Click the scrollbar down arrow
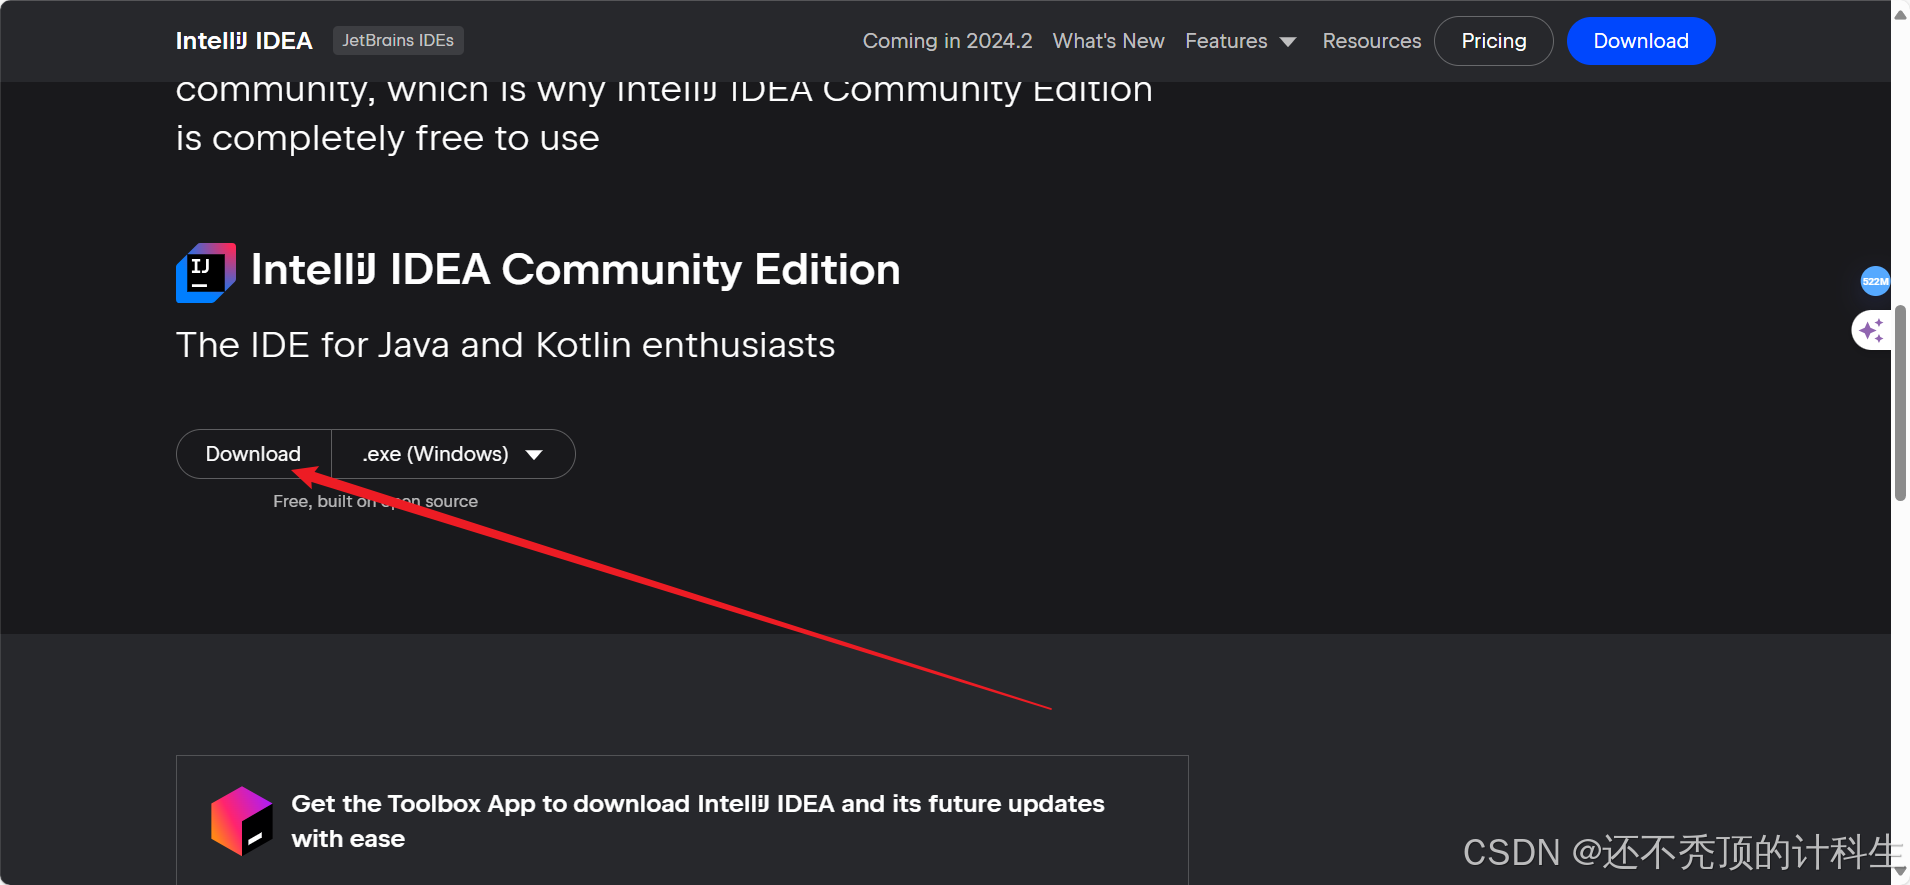The image size is (1910, 885). (1900, 871)
